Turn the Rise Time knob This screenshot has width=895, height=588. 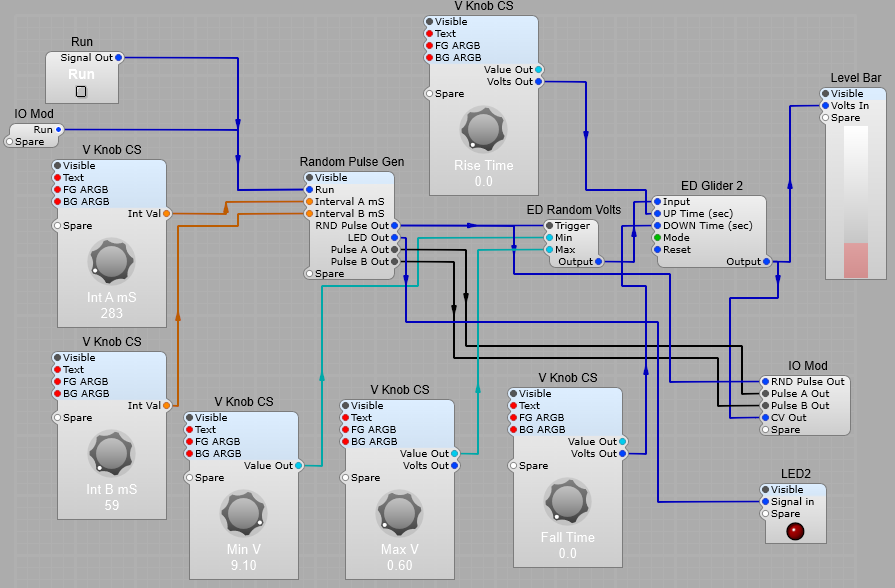point(482,128)
